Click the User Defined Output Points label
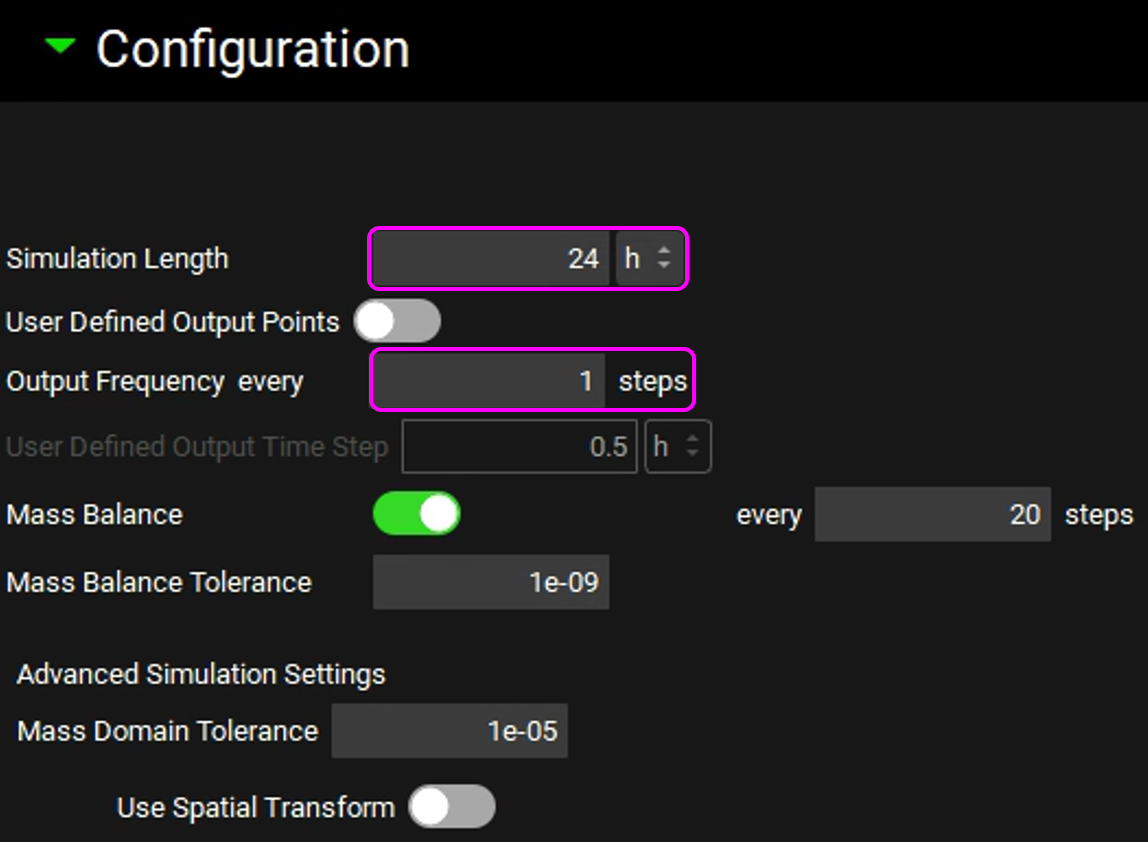Image resolution: width=1148 pixels, height=842 pixels. click(172, 322)
